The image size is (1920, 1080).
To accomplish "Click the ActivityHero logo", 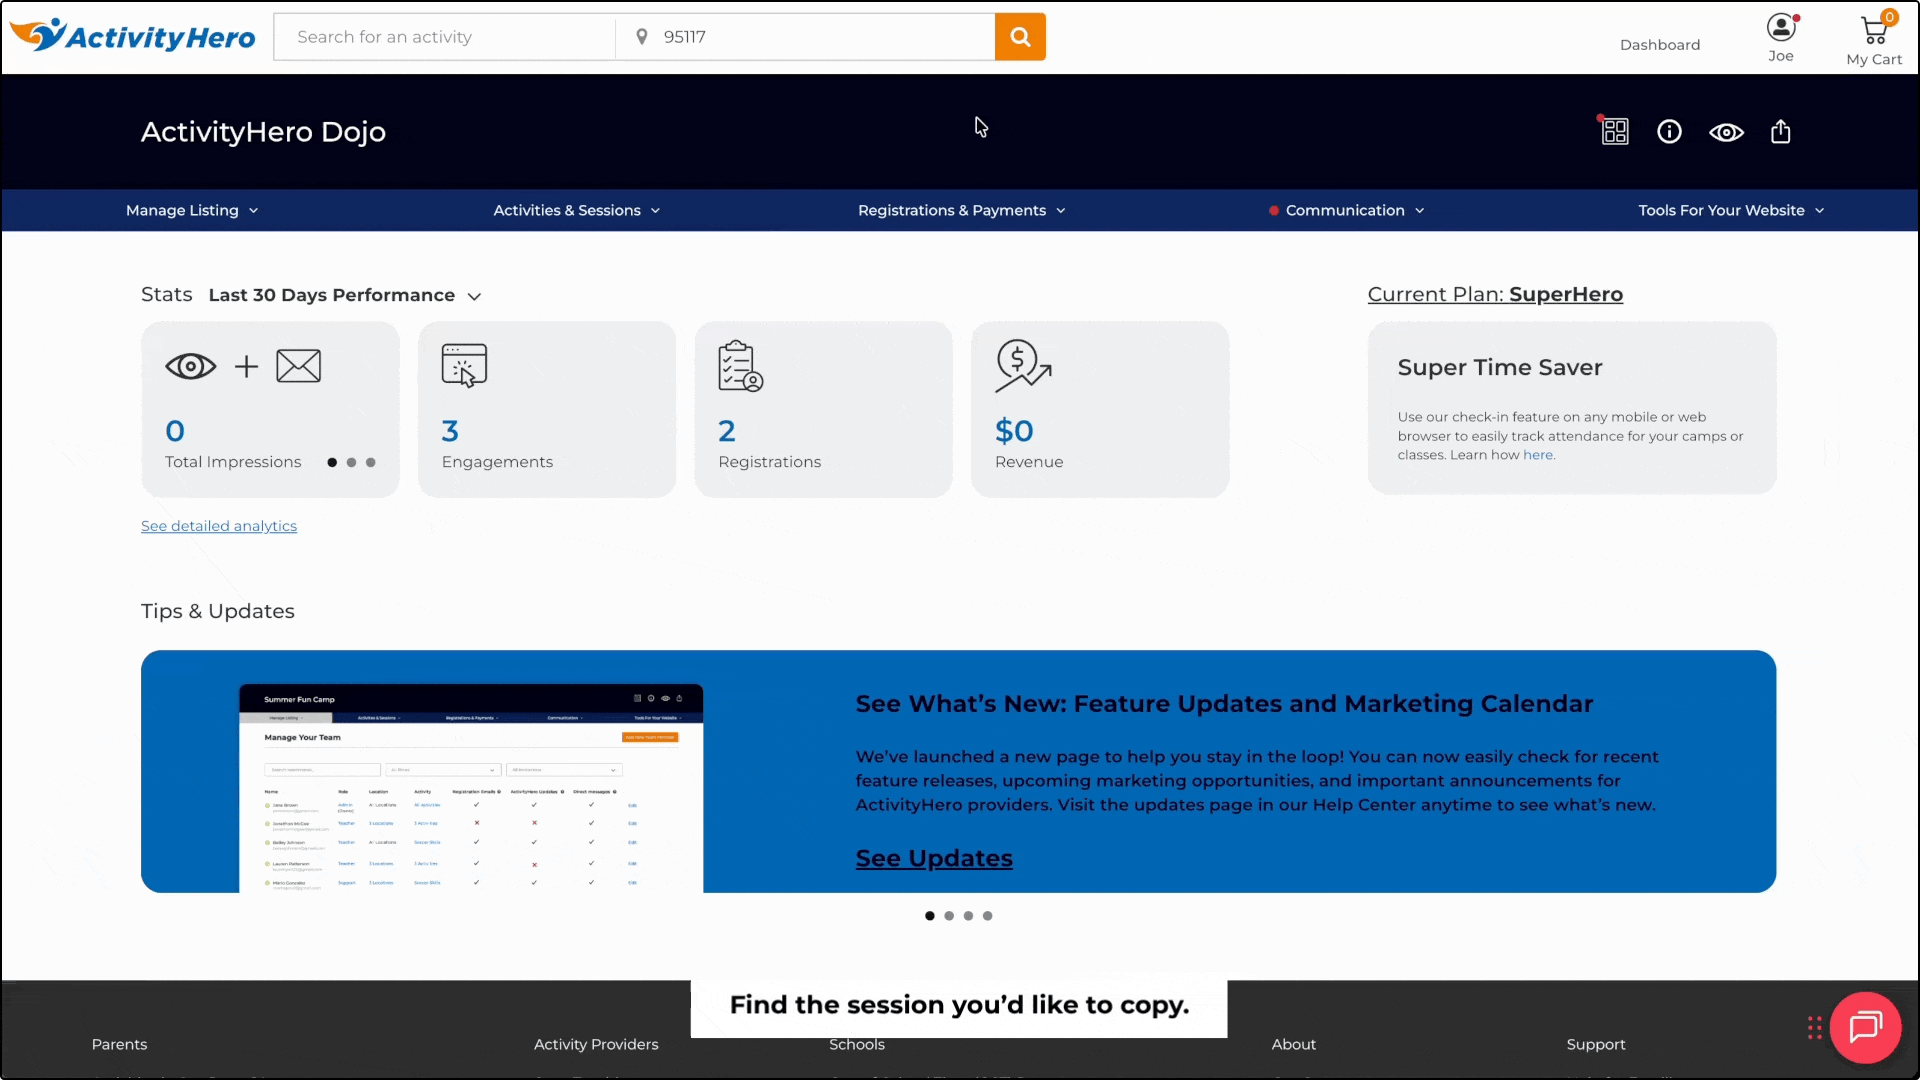I will pos(133,37).
